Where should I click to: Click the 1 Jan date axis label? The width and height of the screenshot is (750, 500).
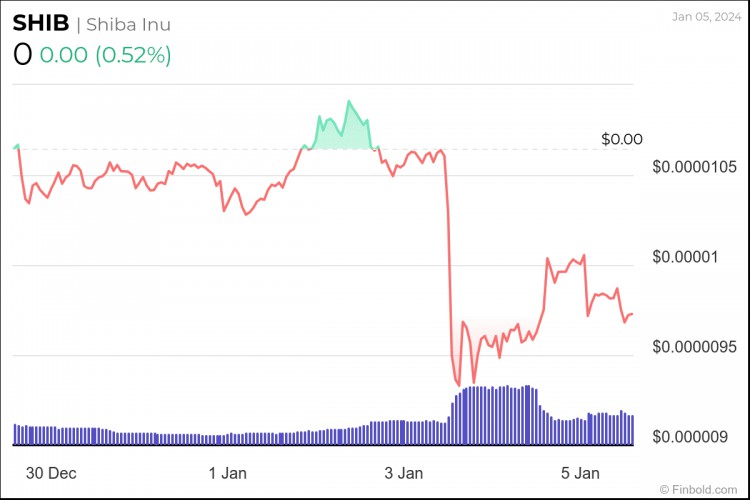coord(228,473)
